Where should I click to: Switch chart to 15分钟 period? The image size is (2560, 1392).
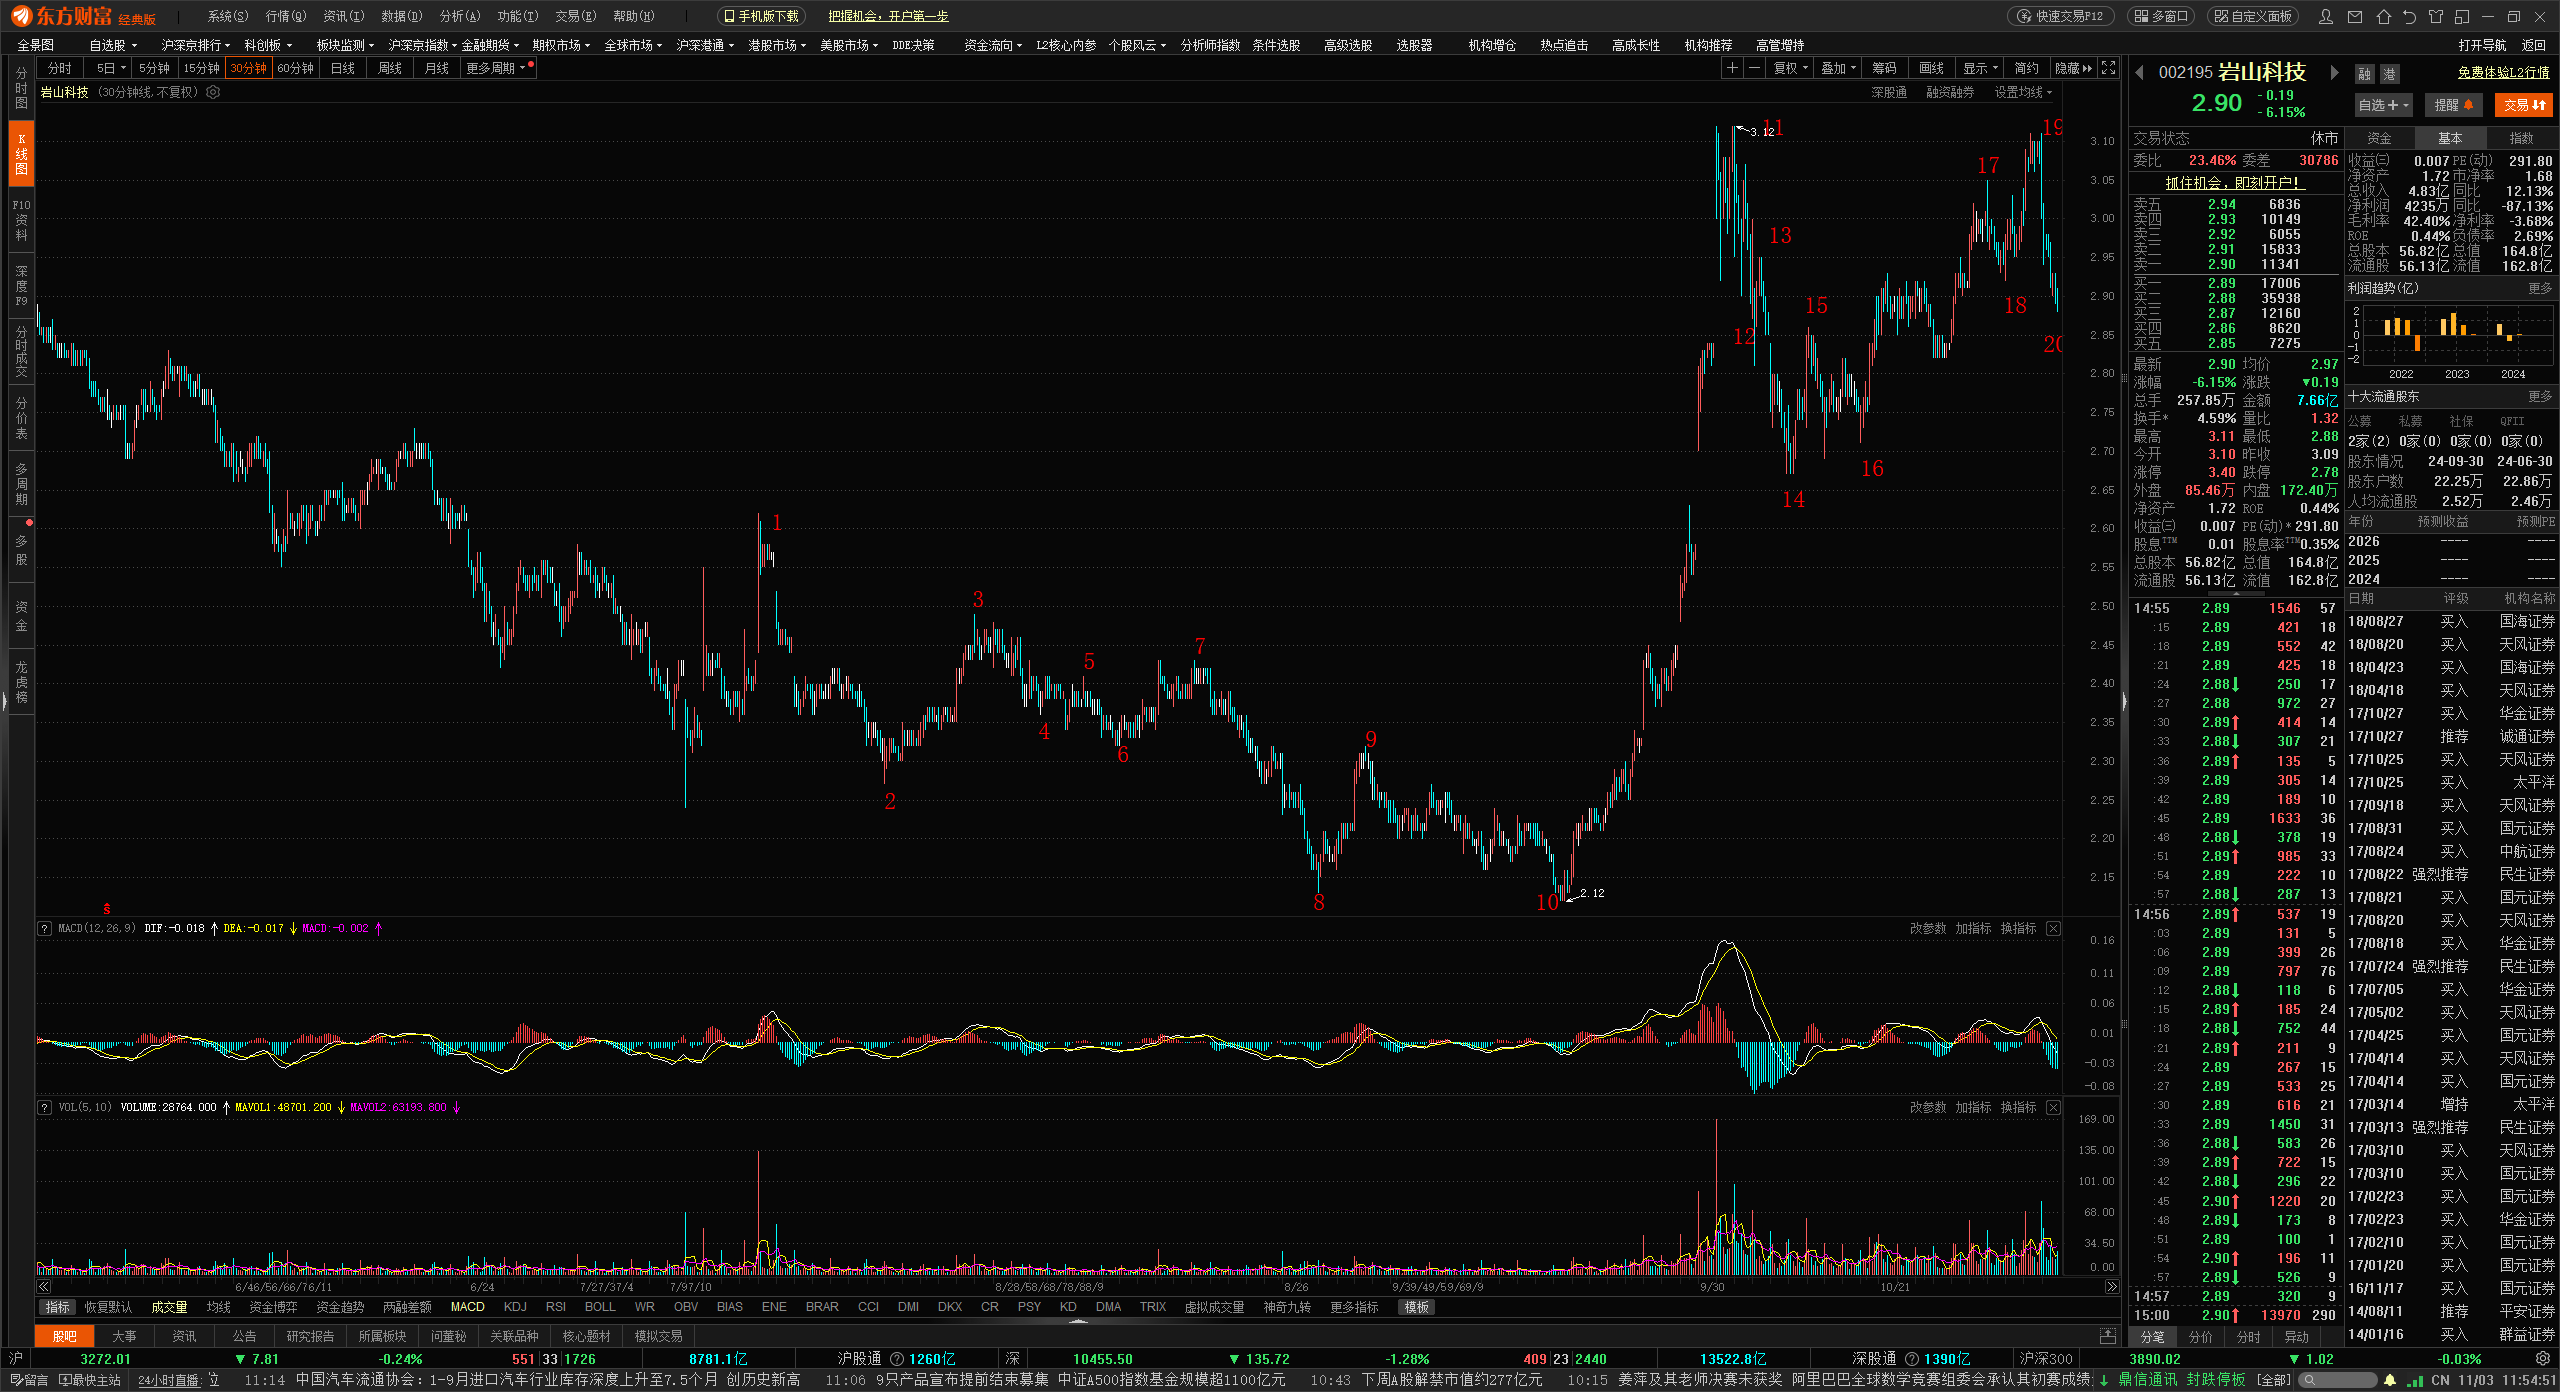pos(201,68)
